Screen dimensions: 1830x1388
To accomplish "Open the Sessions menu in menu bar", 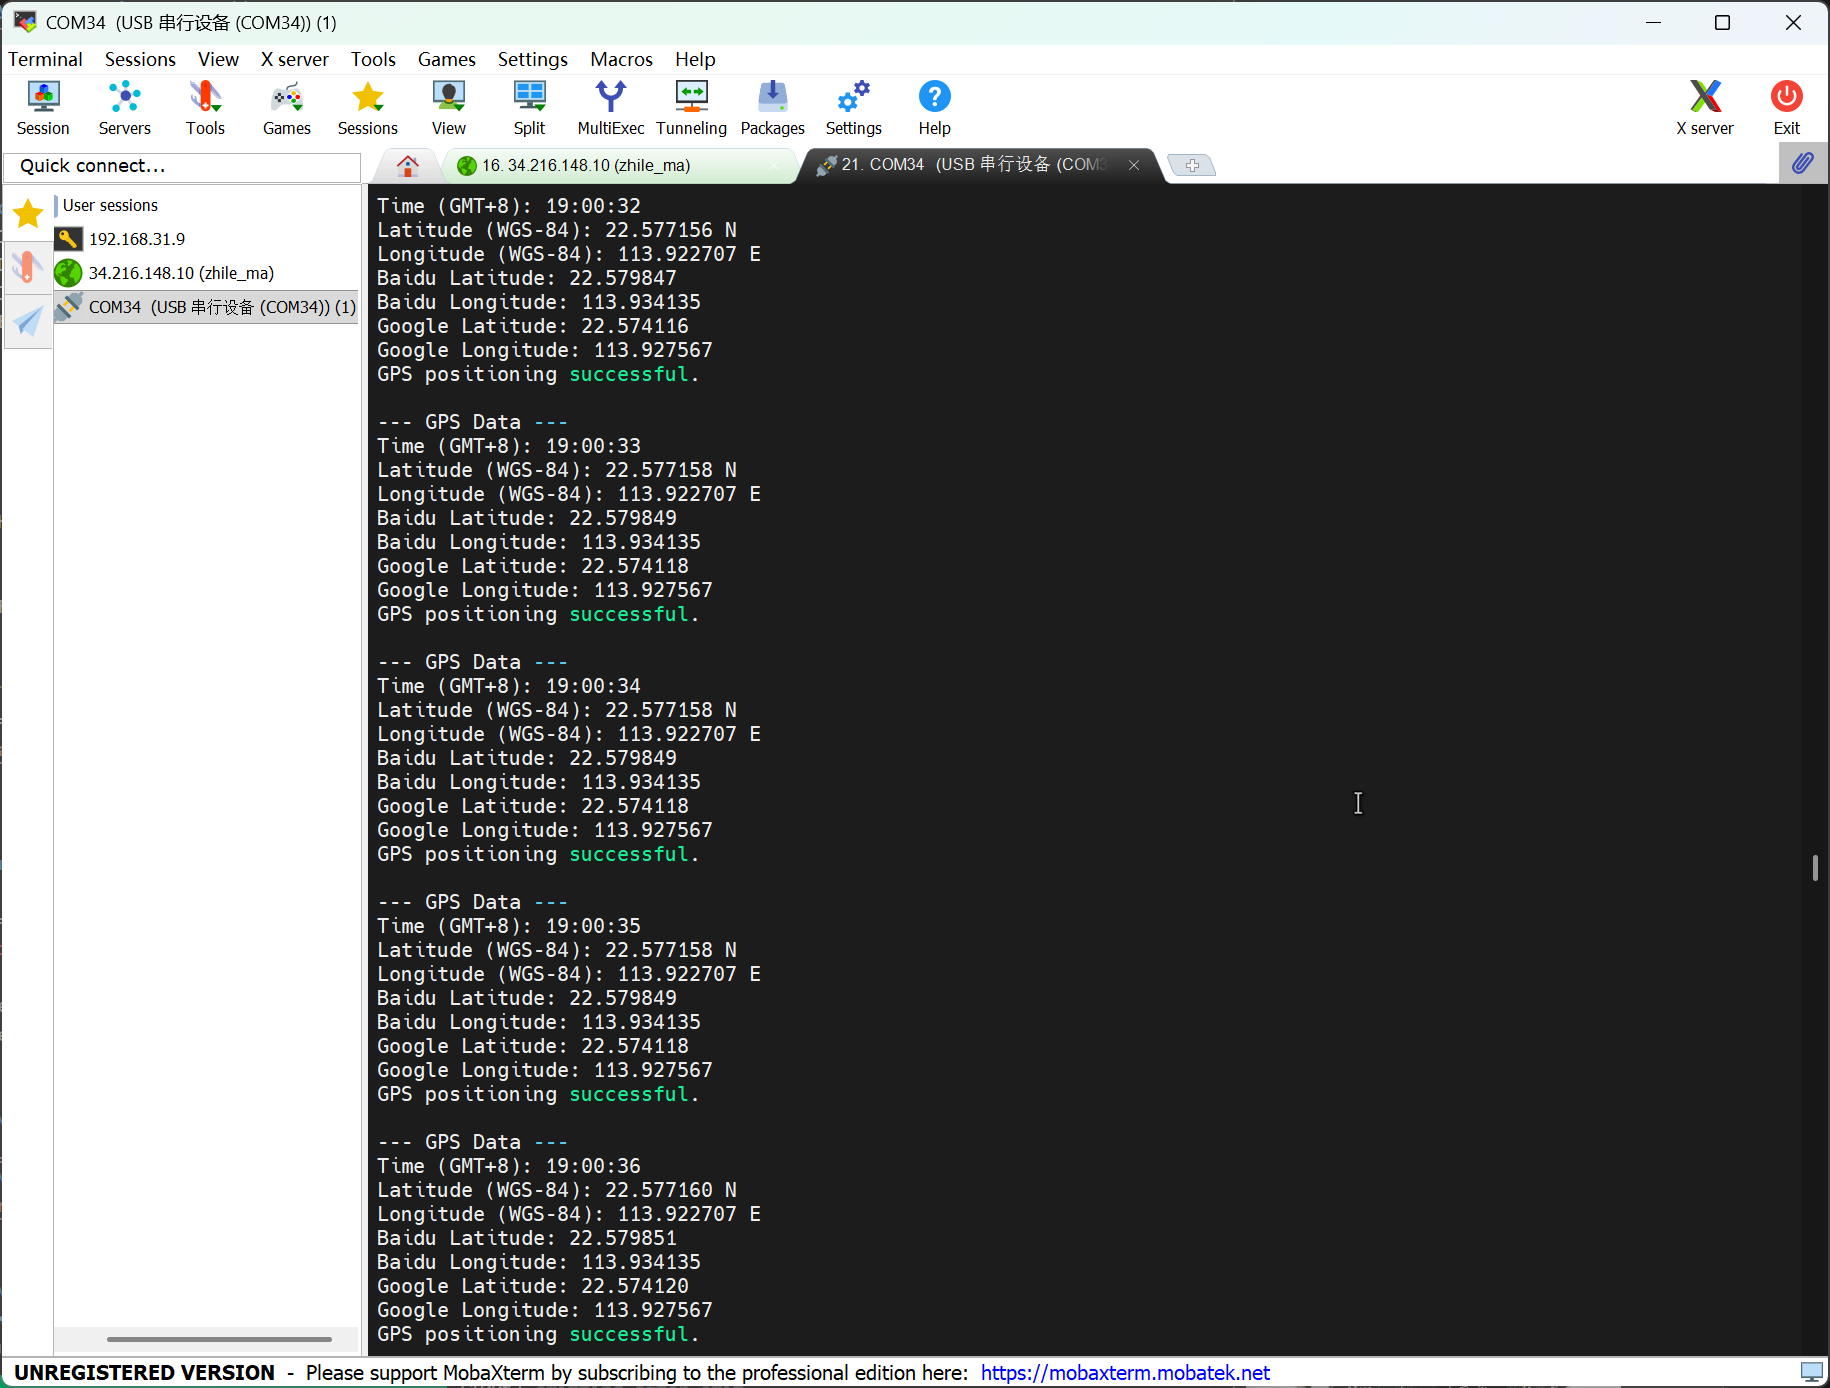I will (140, 59).
